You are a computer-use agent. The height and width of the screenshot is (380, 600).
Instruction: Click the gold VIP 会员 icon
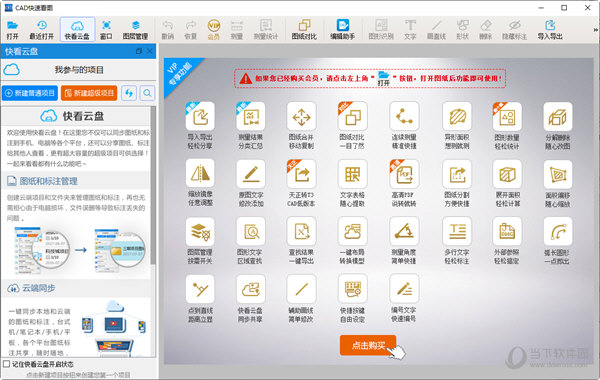point(214,30)
